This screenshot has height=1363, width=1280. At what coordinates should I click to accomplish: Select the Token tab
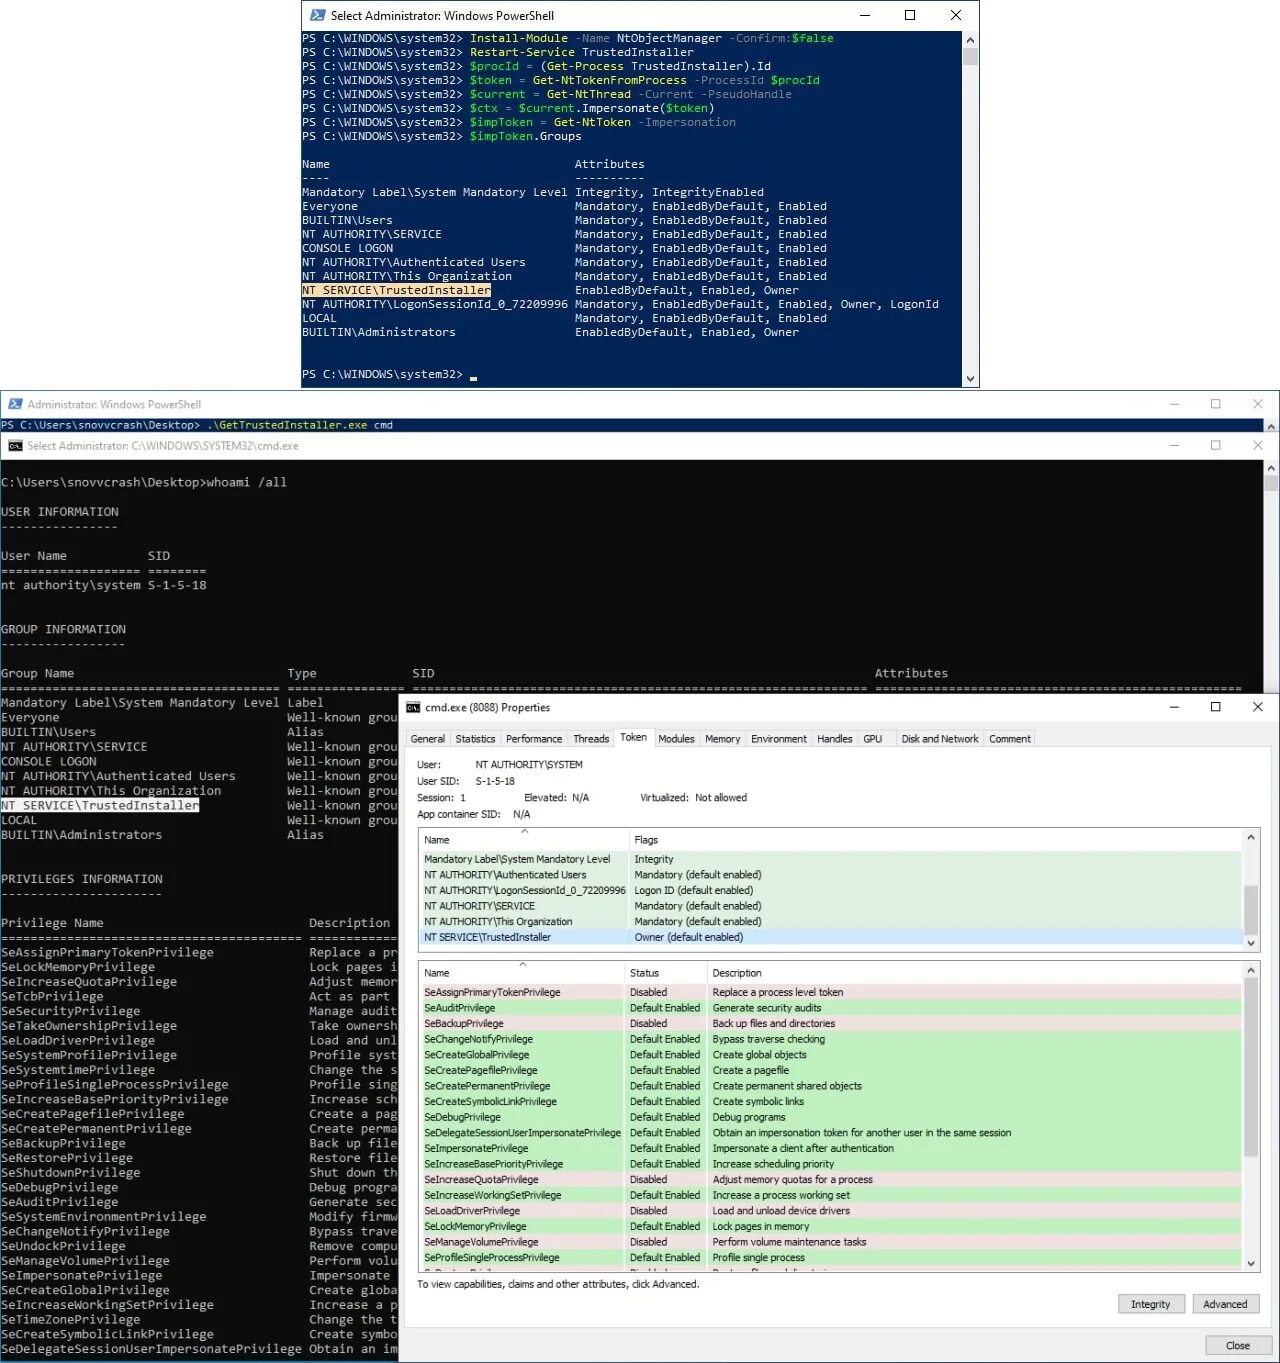click(634, 737)
